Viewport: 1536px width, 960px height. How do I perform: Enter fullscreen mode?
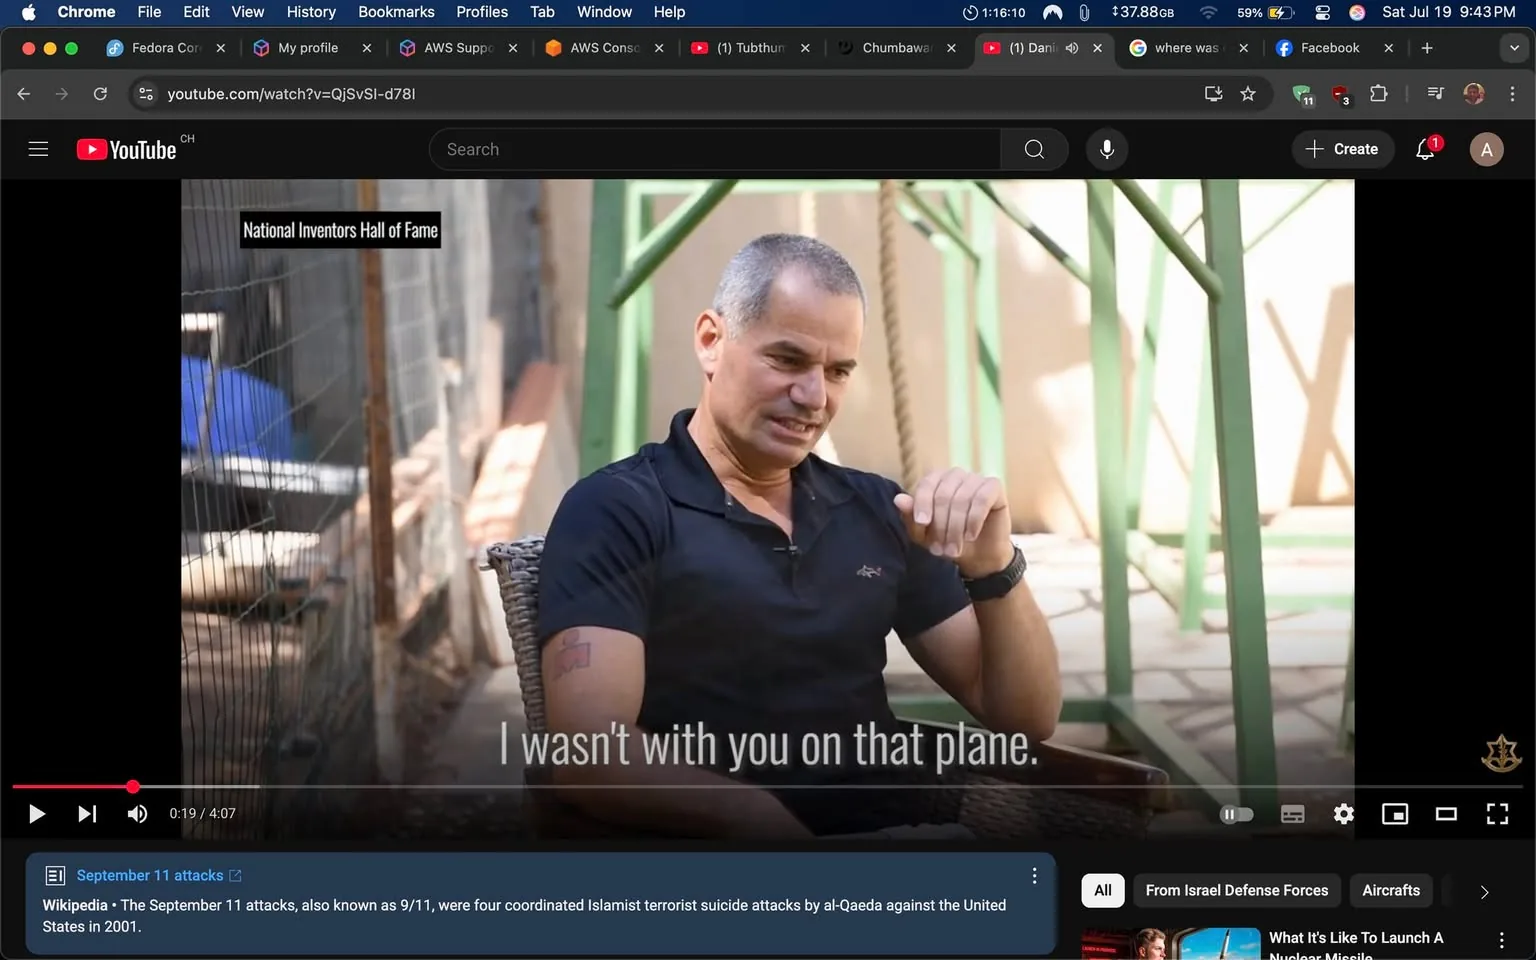1497,813
